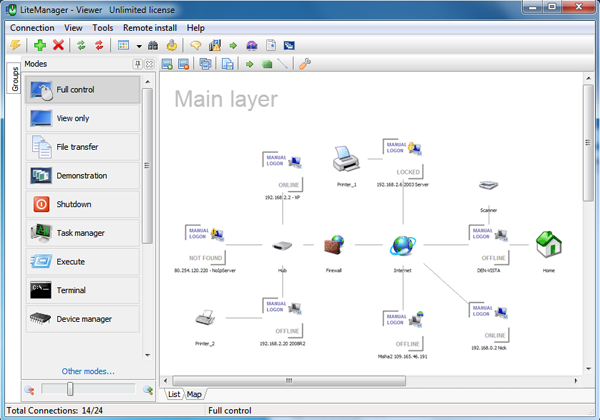
Task: Click the lightning bolt connect icon
Action: coord(15,45)
